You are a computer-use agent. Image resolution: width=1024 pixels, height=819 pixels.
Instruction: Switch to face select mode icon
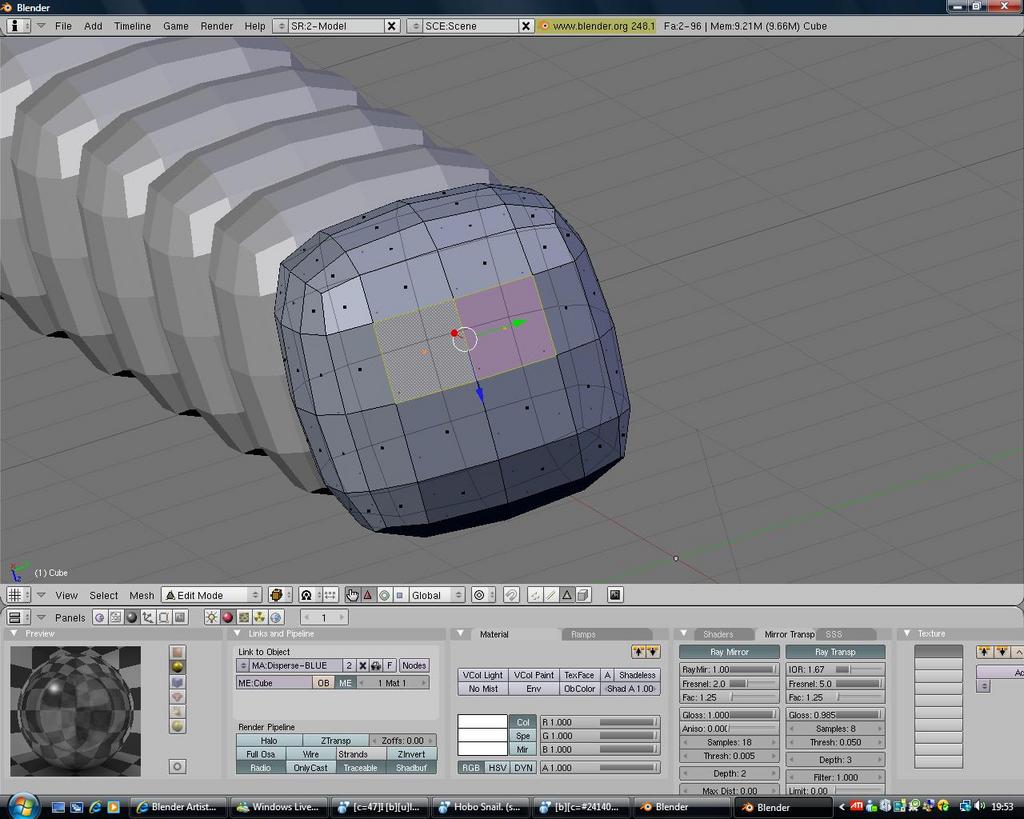(566, 595)
